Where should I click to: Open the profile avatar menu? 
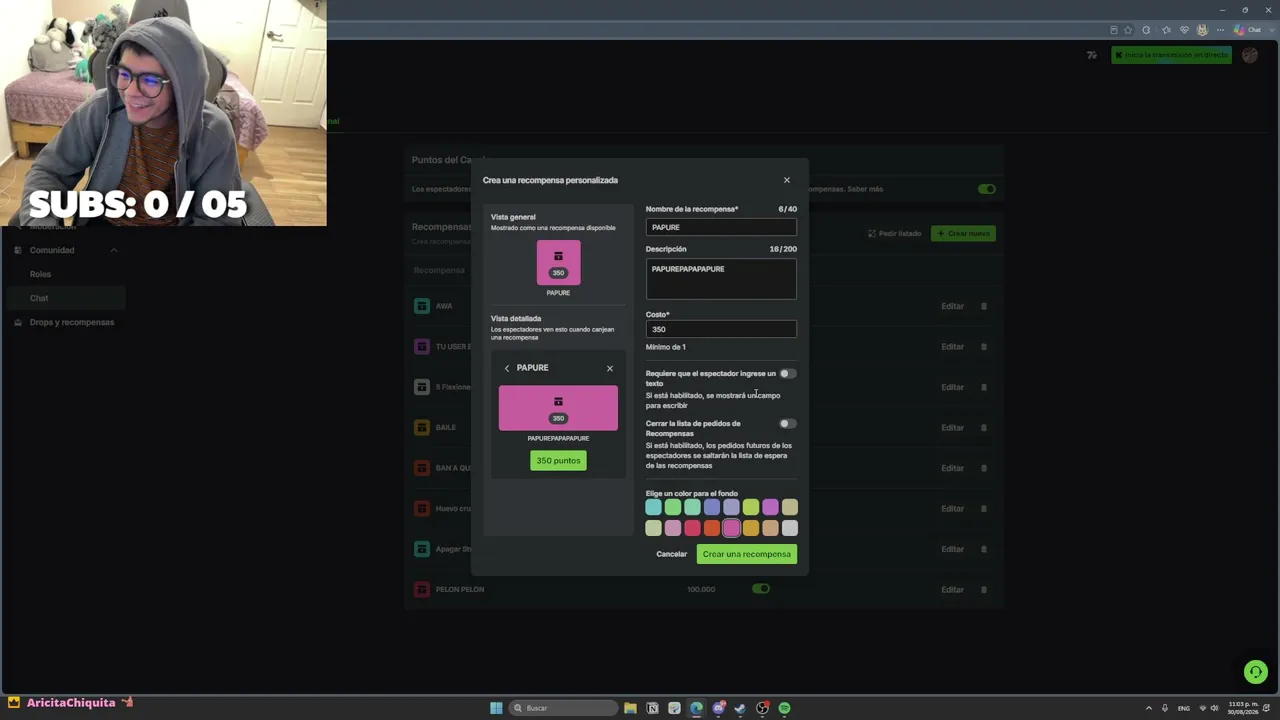pyautogui.click(x=1249, y=55)
